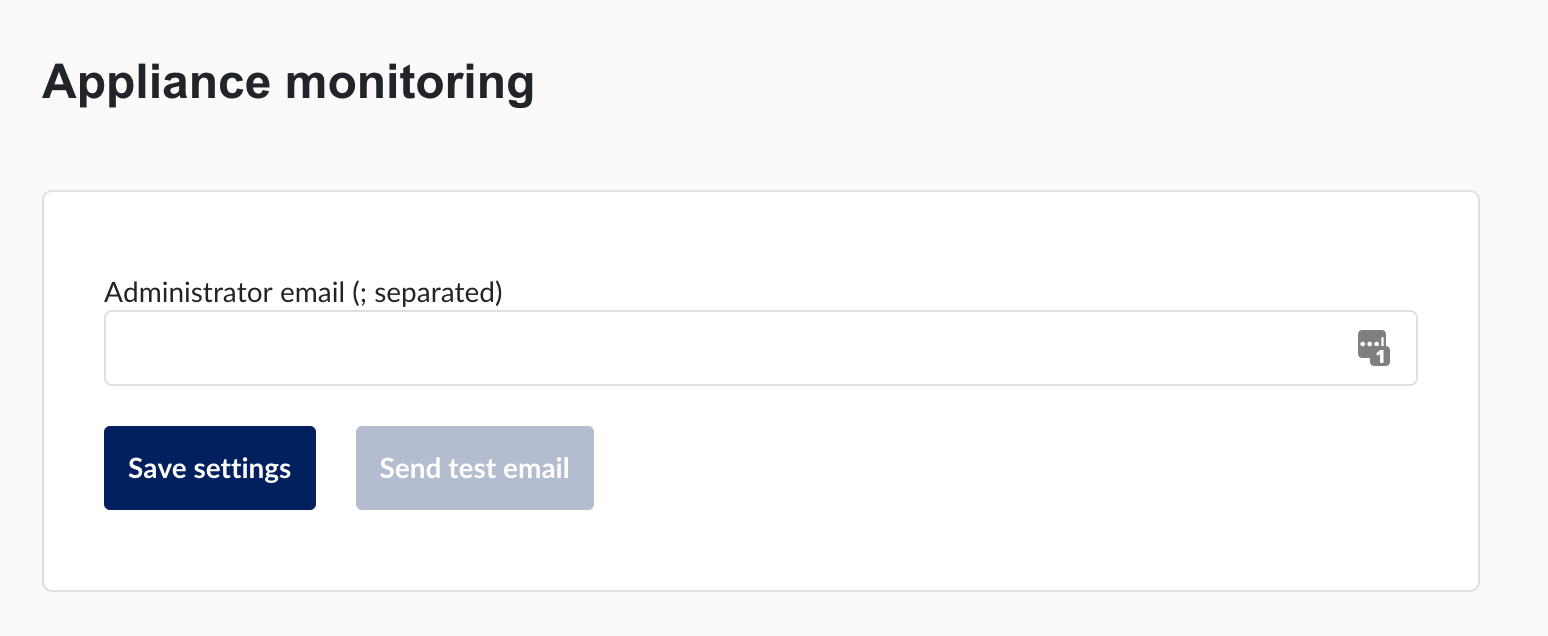Click the Appliance monitoring heading

(288, 81)
